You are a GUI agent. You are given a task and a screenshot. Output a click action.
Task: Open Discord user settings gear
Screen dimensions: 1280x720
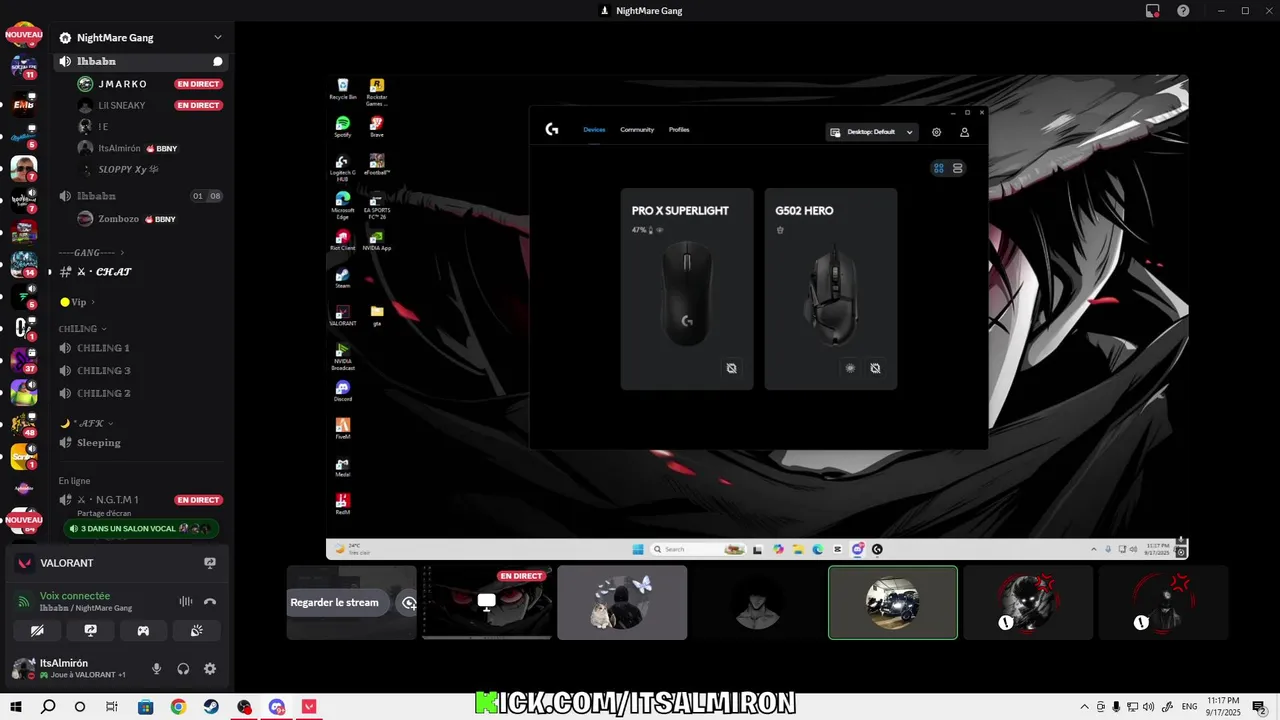point(210,669)
